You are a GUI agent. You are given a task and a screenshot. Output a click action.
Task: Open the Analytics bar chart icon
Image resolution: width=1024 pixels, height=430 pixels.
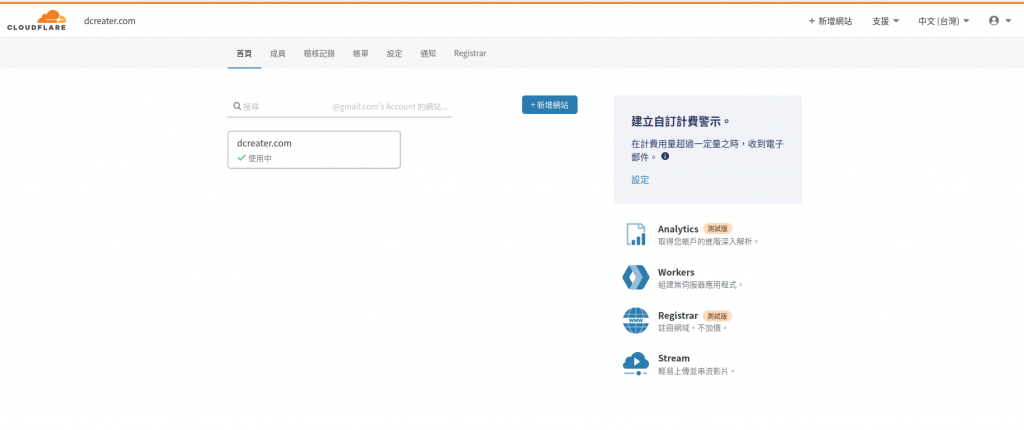click(635, 234)
